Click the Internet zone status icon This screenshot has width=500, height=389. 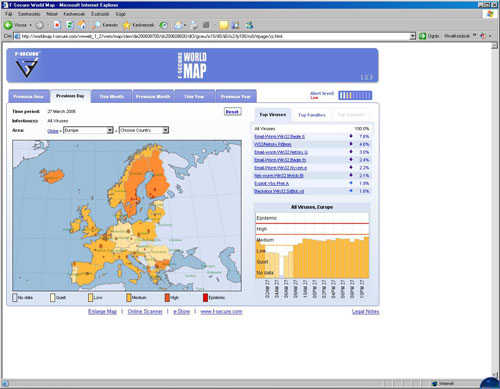point(434,384)
